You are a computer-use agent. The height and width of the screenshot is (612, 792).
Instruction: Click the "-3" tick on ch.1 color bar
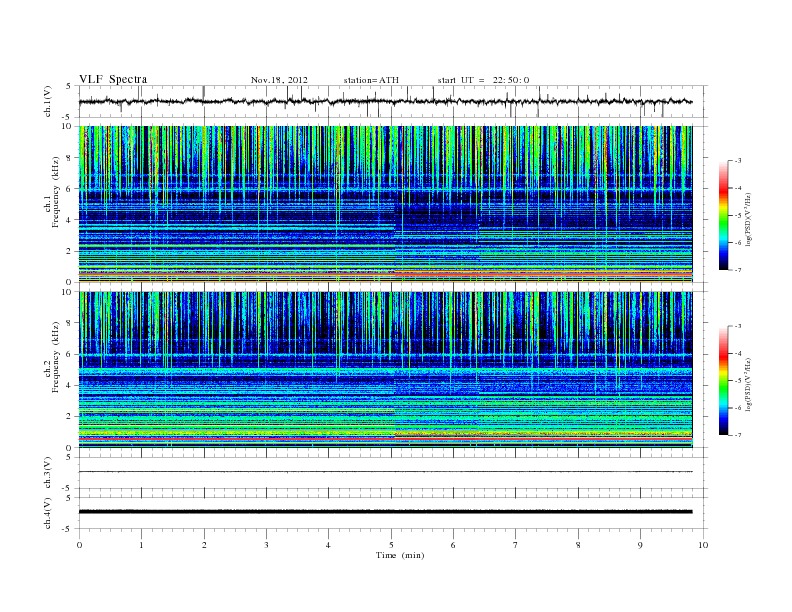click(738, 161)
